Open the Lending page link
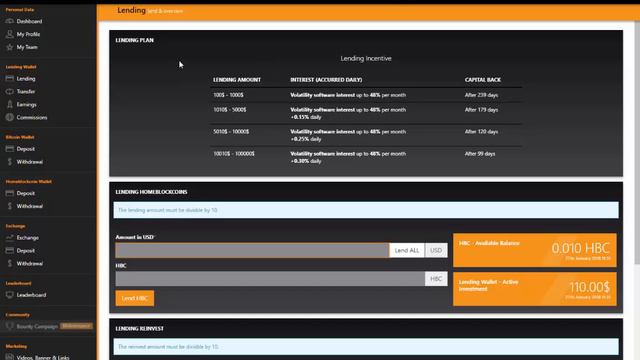This screenshot has width=640, height=360. click(26, 78)
